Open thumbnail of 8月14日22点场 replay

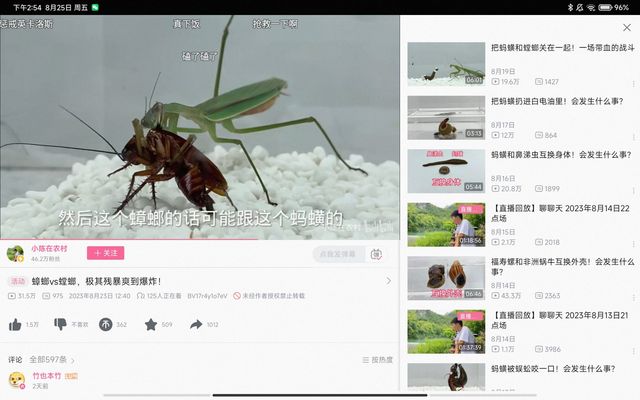pyautogui.click(x=446, y=224)
